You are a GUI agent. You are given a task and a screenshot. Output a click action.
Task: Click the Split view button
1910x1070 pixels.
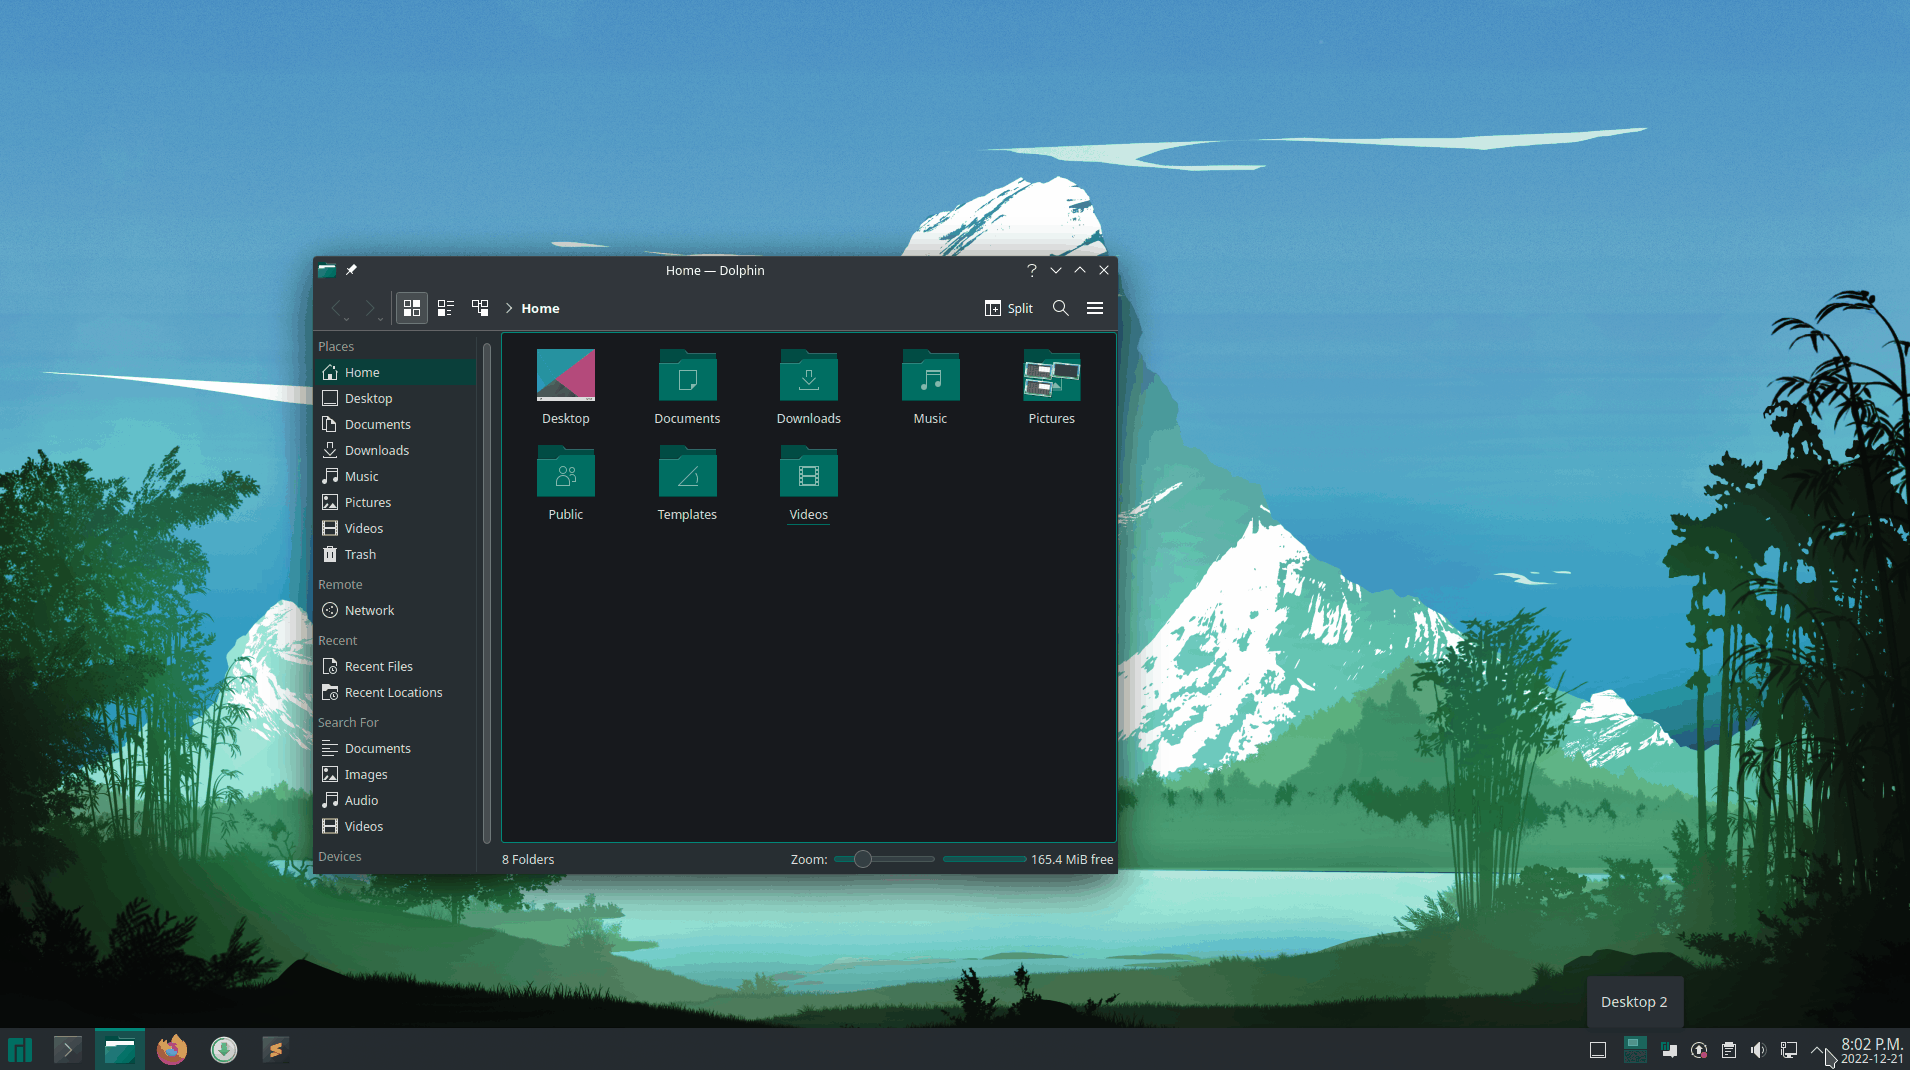click(x=1008, y=308)
